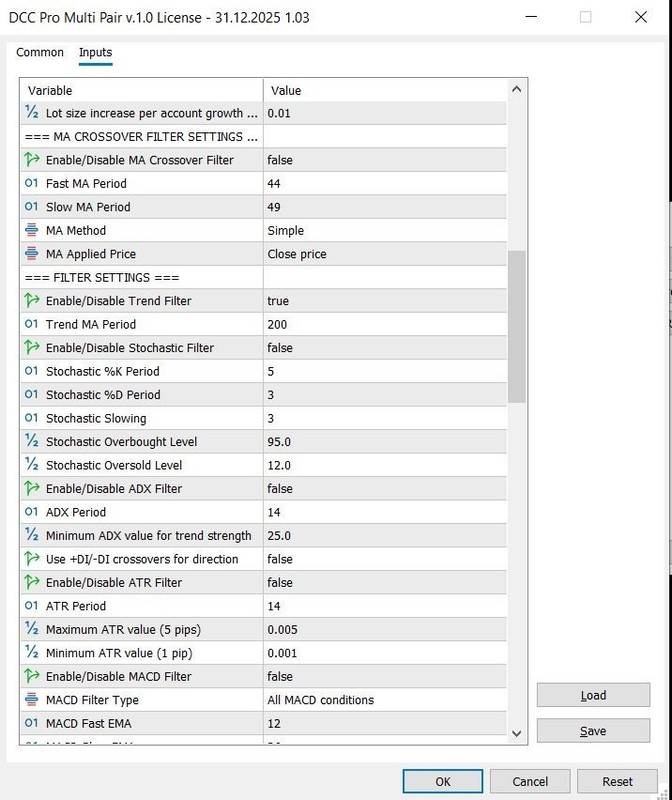The width and height of the screenshot is (672, 800).
Task: Click the Enable/Disable MA Crossover Filter arrow icon
Action: click(32, 160)
